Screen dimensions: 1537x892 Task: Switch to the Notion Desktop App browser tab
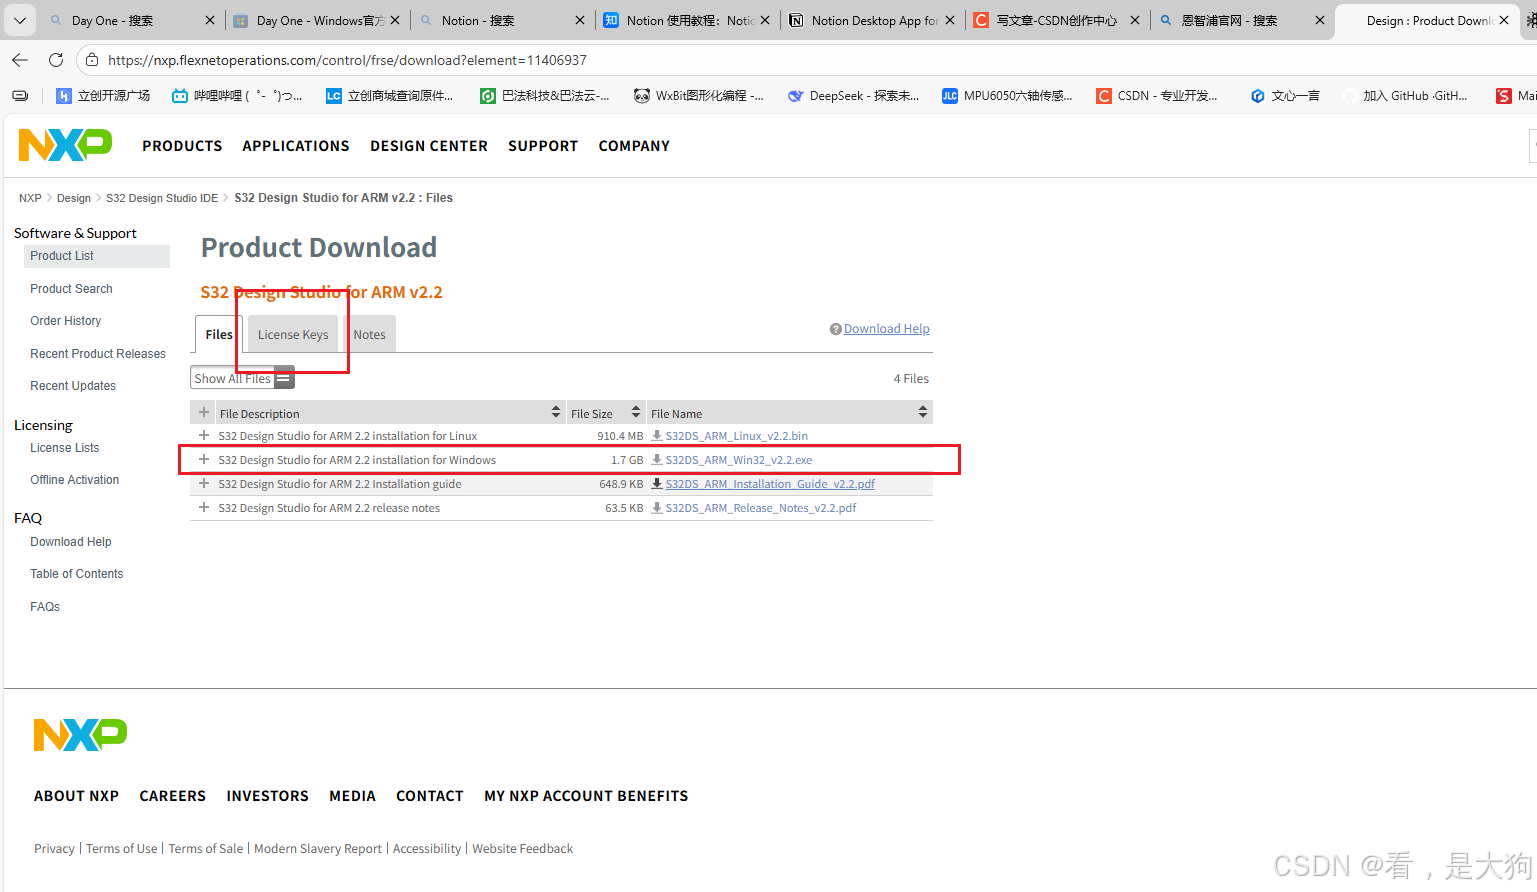(874, 20)
